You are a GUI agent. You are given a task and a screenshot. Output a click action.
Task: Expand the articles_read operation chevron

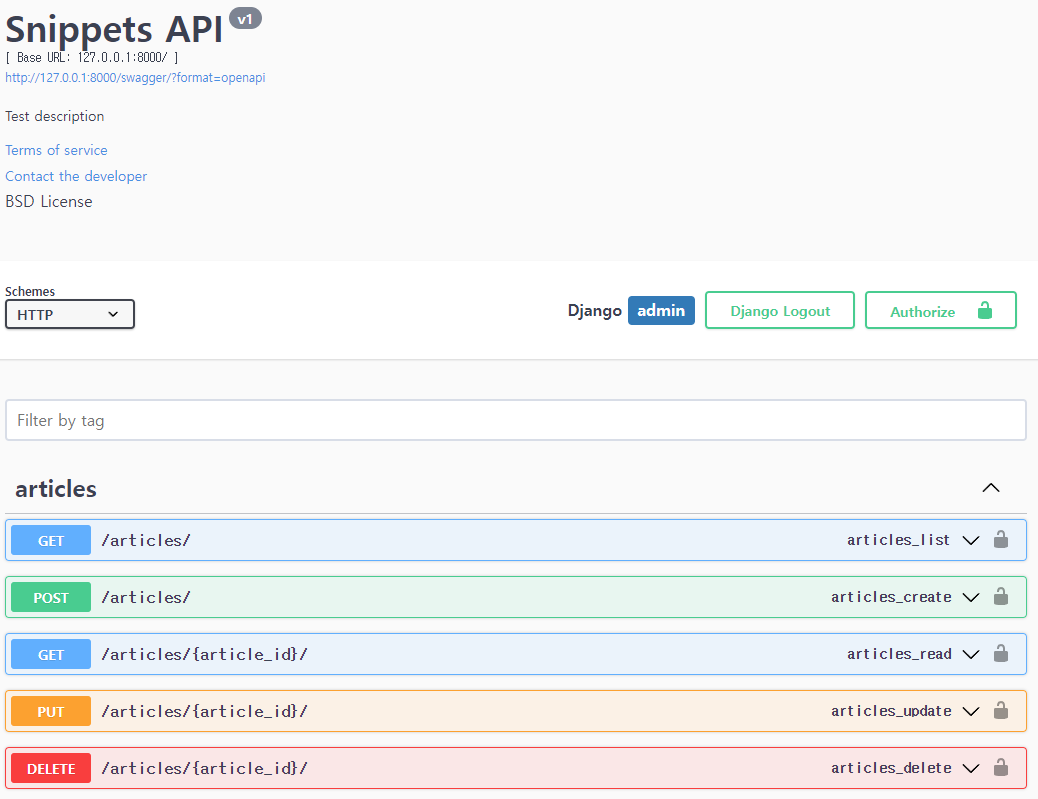[970, 654]
